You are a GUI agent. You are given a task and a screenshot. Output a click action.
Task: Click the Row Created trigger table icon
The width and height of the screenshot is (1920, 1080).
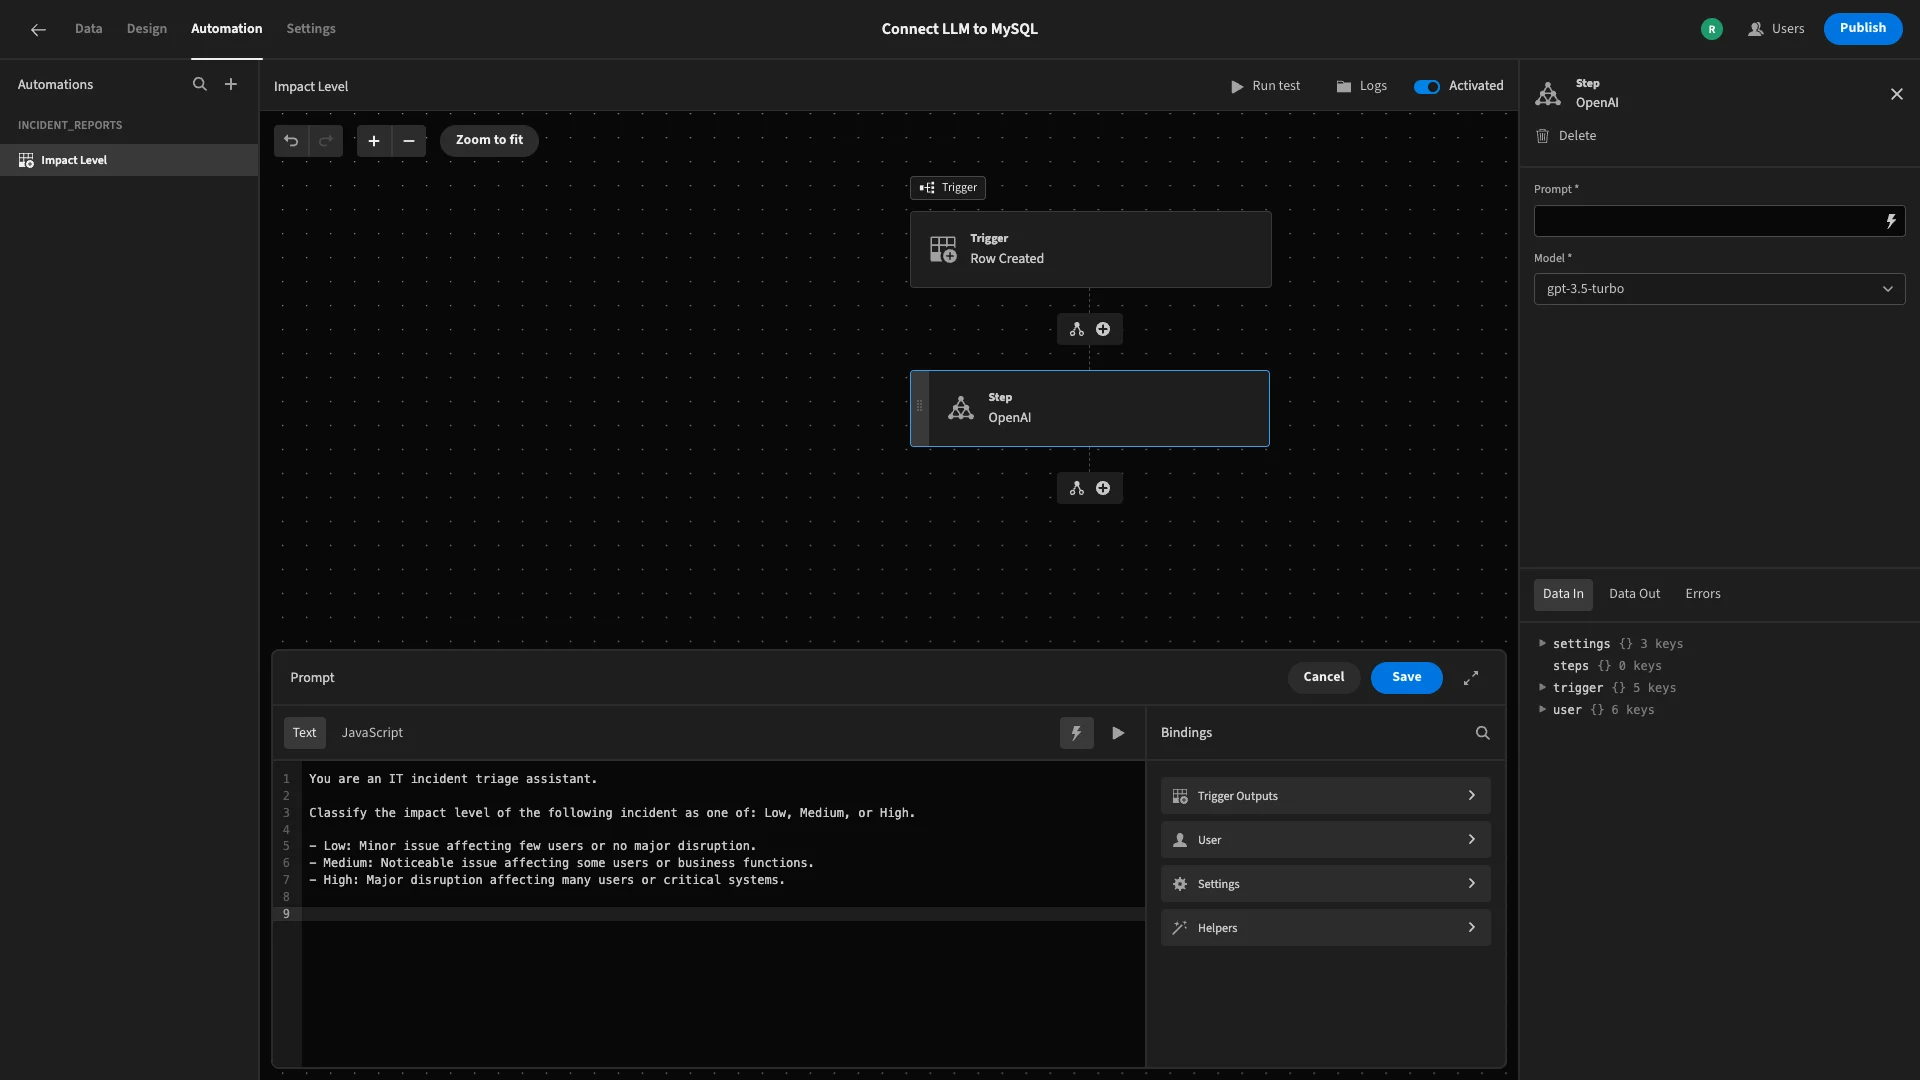pos(943,249)
